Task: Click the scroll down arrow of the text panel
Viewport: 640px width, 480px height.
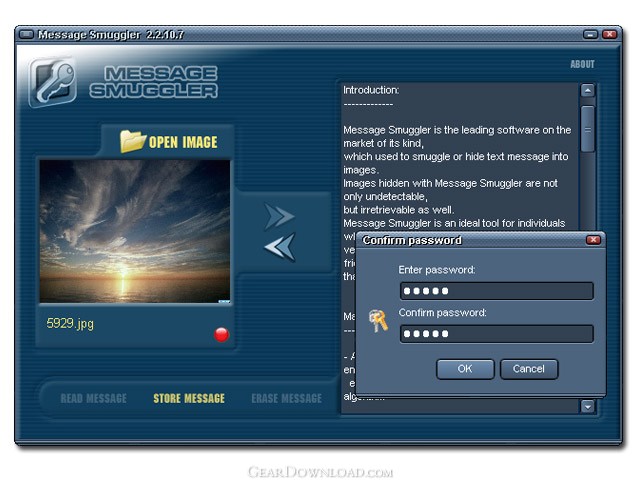Action: 587,407
